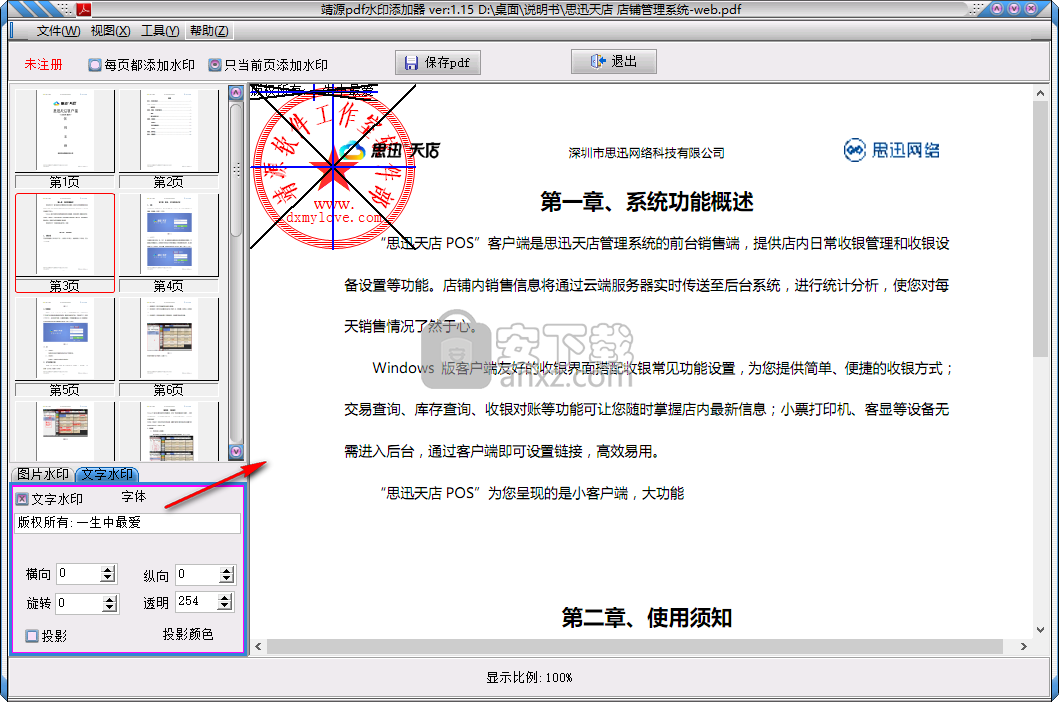Image resolution: width=1059 pixels, height=702 pixels.
Task: Click the watermark text input field
Action: click(128, 523)
